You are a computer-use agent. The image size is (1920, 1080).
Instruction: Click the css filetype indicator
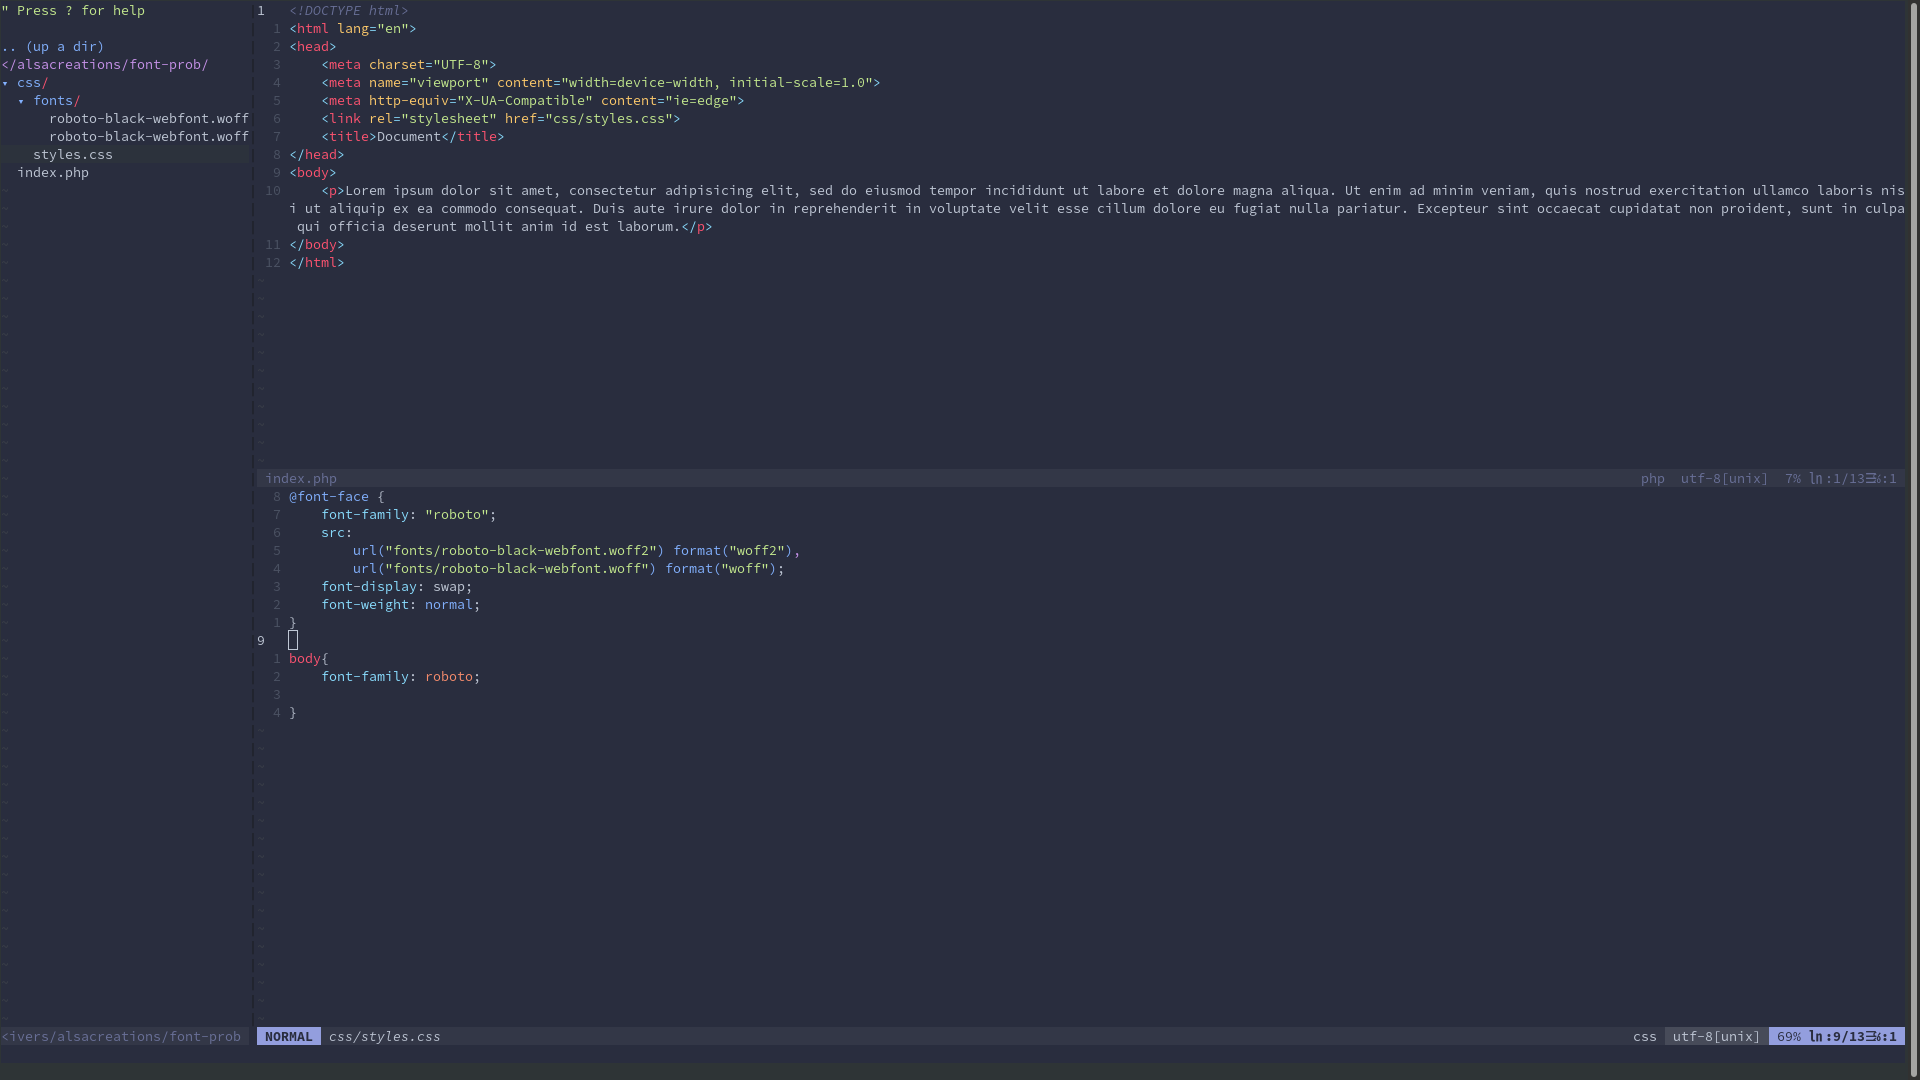[1644, 1037]
